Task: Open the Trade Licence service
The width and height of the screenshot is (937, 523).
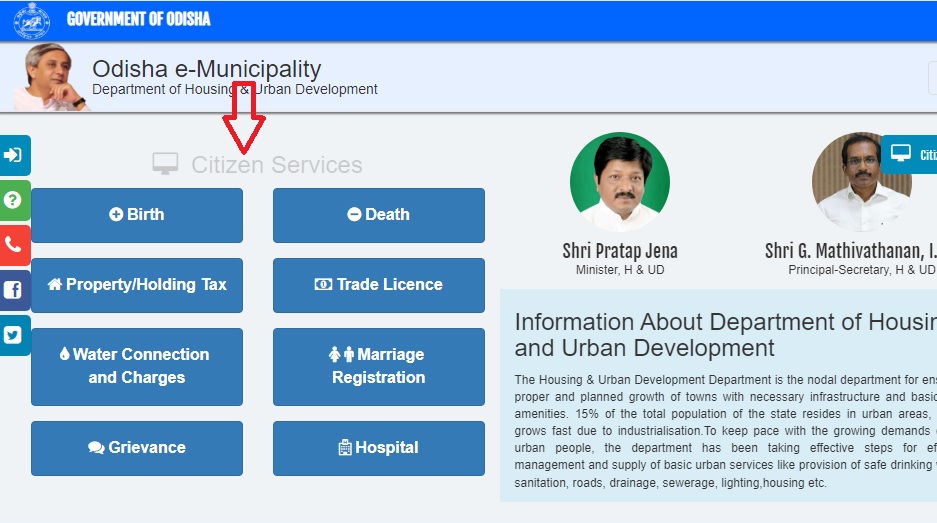Action: click(378, 285)
